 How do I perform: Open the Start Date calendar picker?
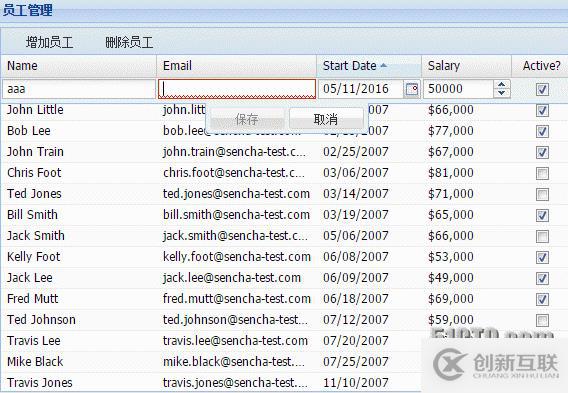(412, 89)
